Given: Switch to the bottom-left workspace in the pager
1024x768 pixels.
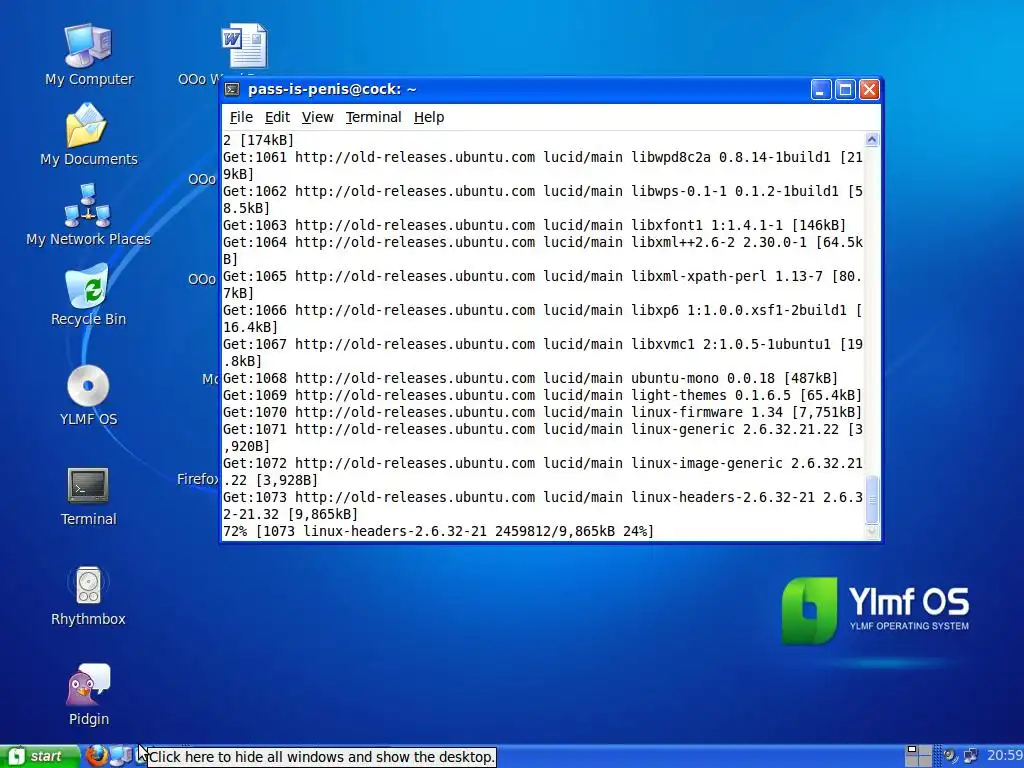Looking at the screenshot, I should [912, 761].
